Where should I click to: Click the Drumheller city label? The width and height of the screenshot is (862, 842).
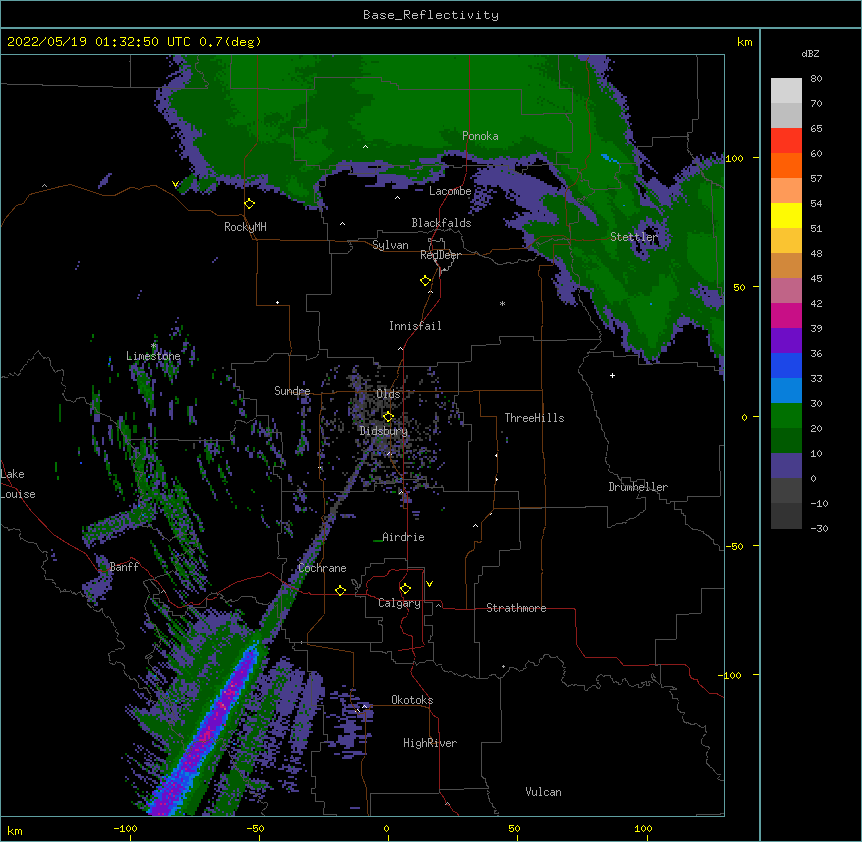tap(638, 487)
